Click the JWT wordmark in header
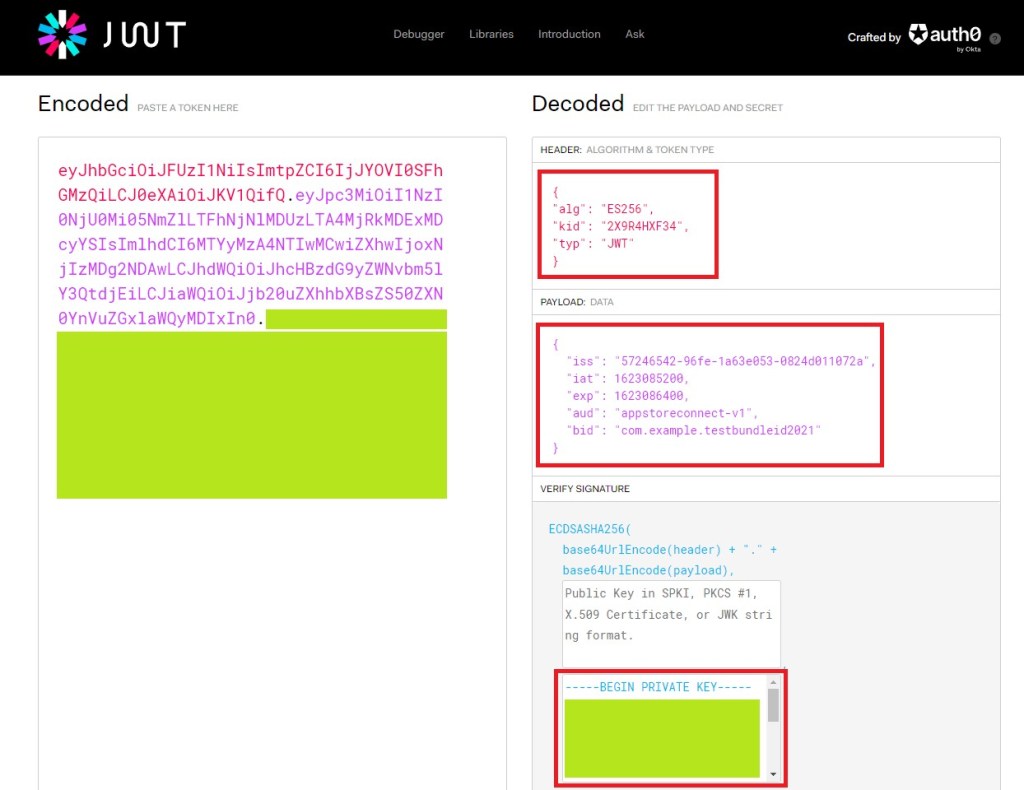Viewport: 1024px width, 790px height. [144, 35]
